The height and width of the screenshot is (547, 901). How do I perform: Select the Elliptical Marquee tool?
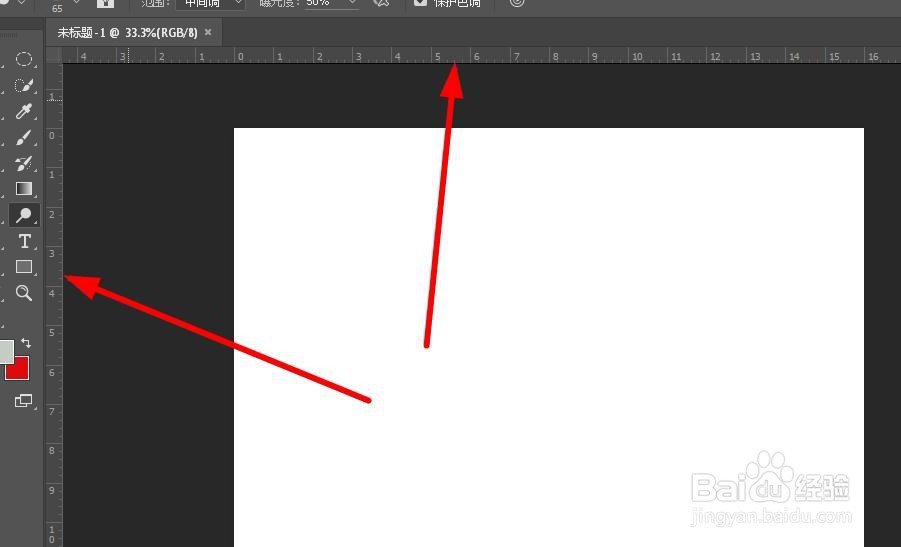coord(24,59)
